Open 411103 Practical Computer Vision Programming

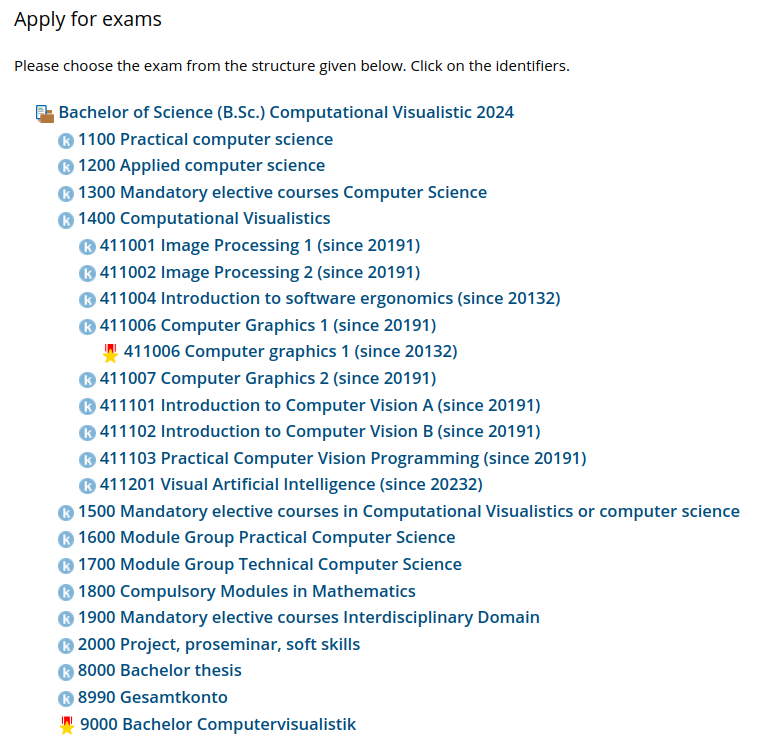[342, 458]
